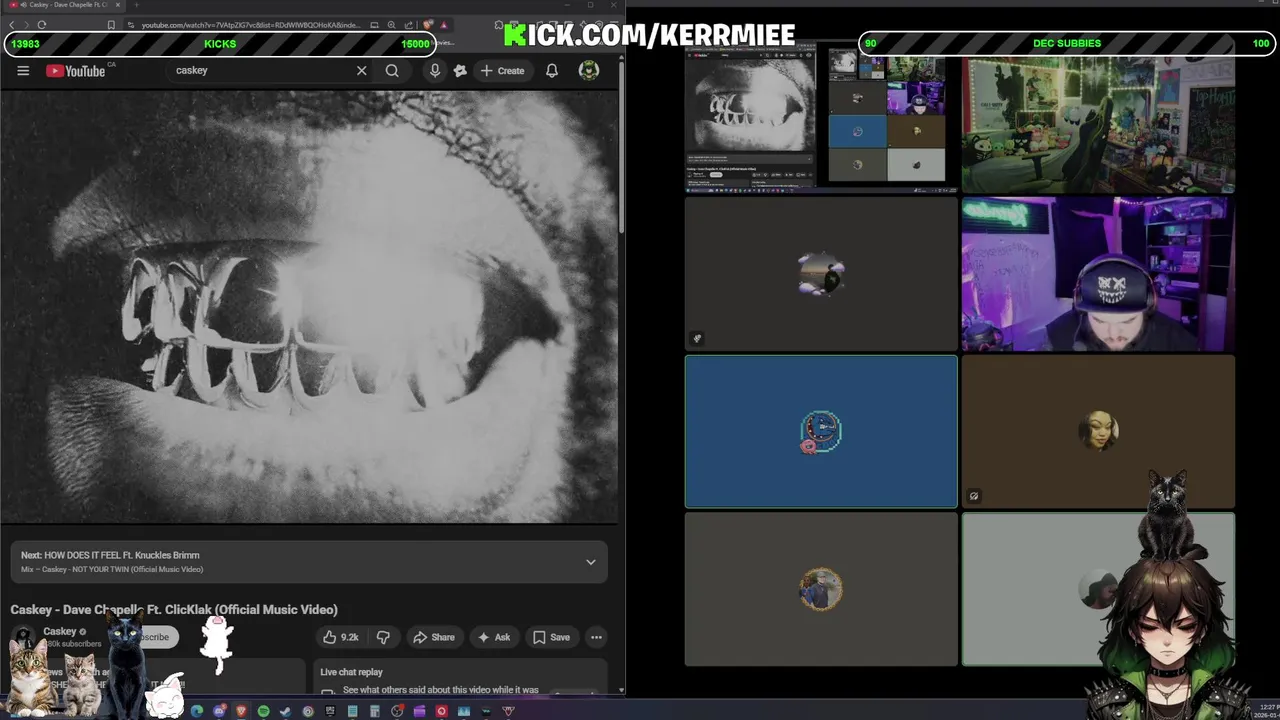Open a new browser tab with plus
Screen dimensions: 1280x720
(x=136, y=5)
